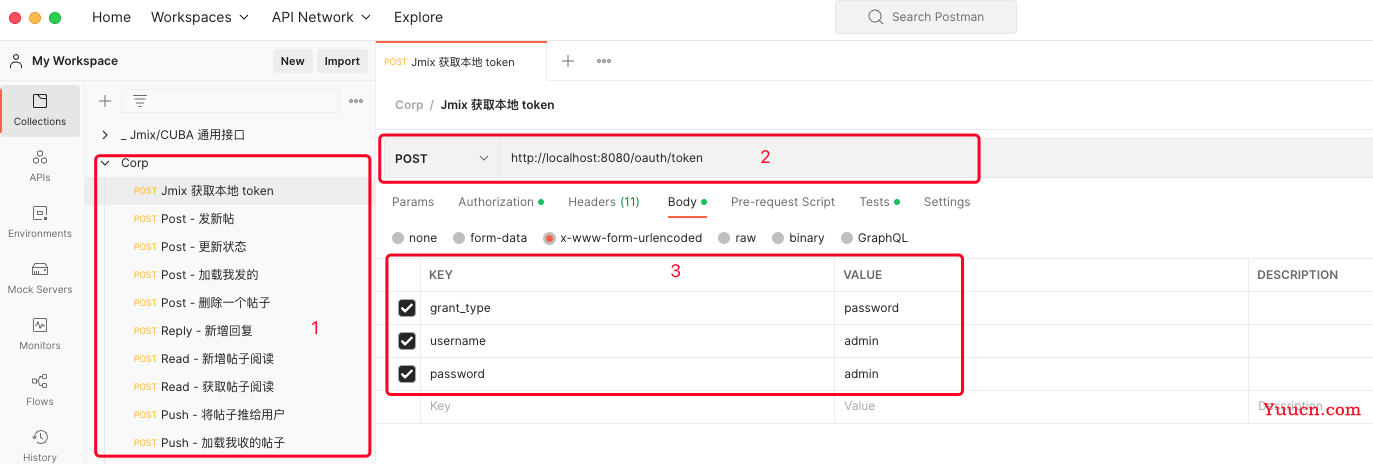Open a new request tab with plus
Image resolution: width=1373 pixels, height=464 pixels.
click(568, 61)
